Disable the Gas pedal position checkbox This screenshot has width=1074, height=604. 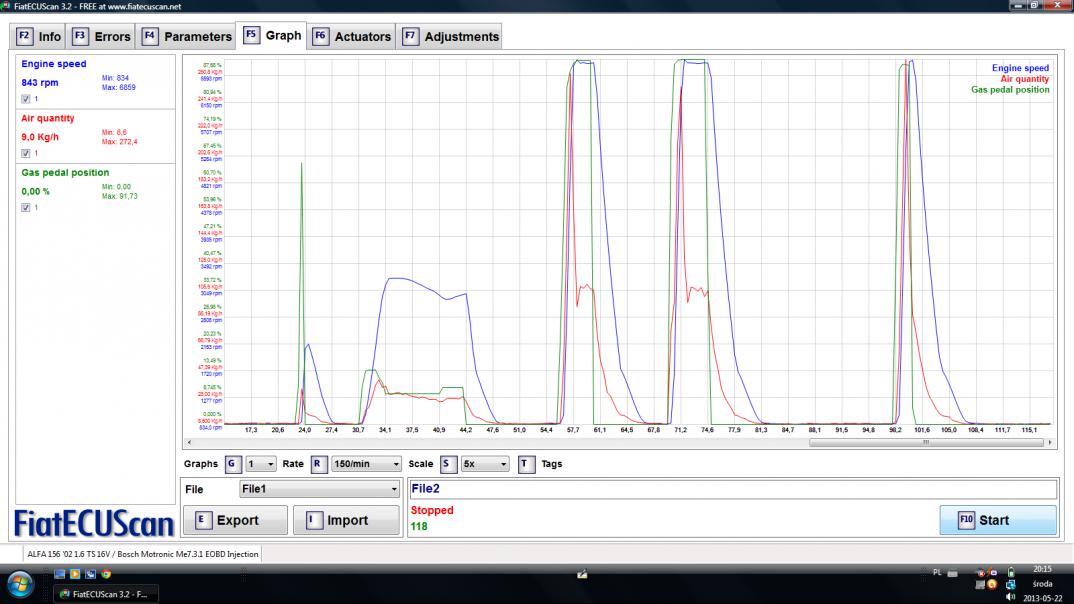click(x=26, y=207)
